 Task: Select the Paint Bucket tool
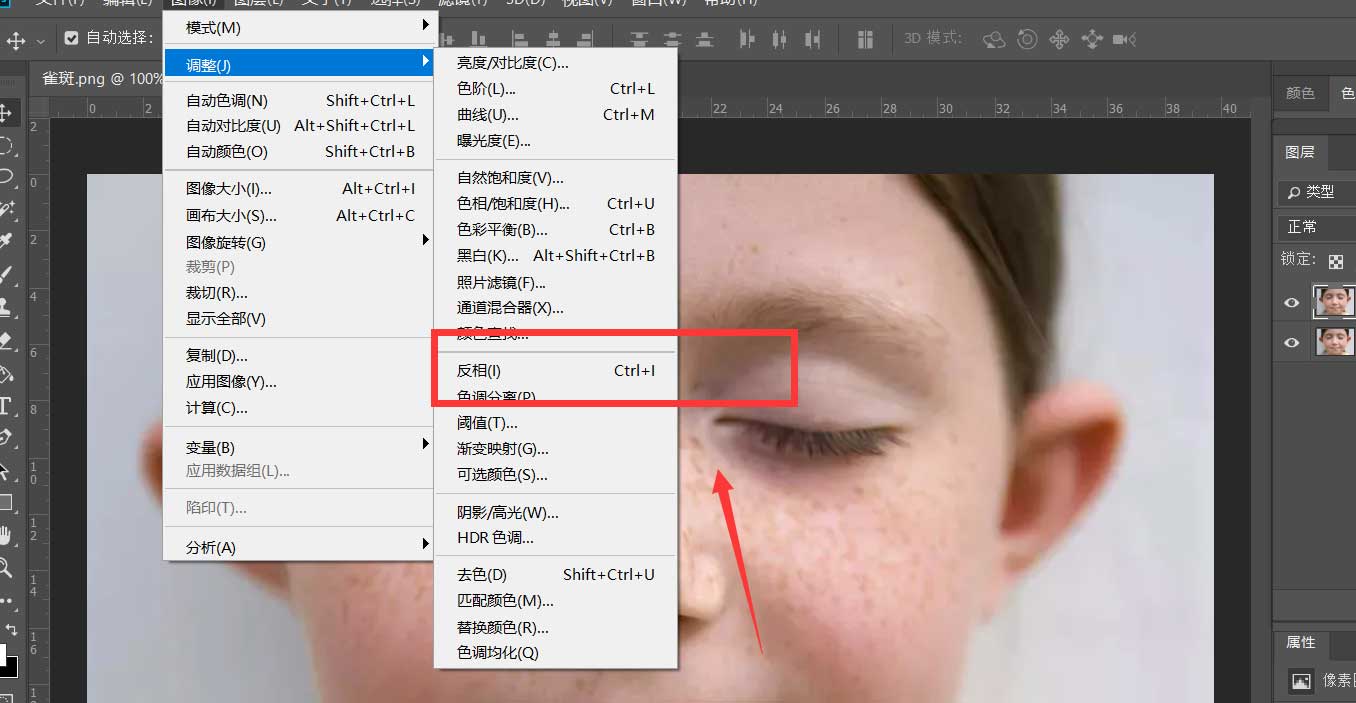tap(5, 373)
